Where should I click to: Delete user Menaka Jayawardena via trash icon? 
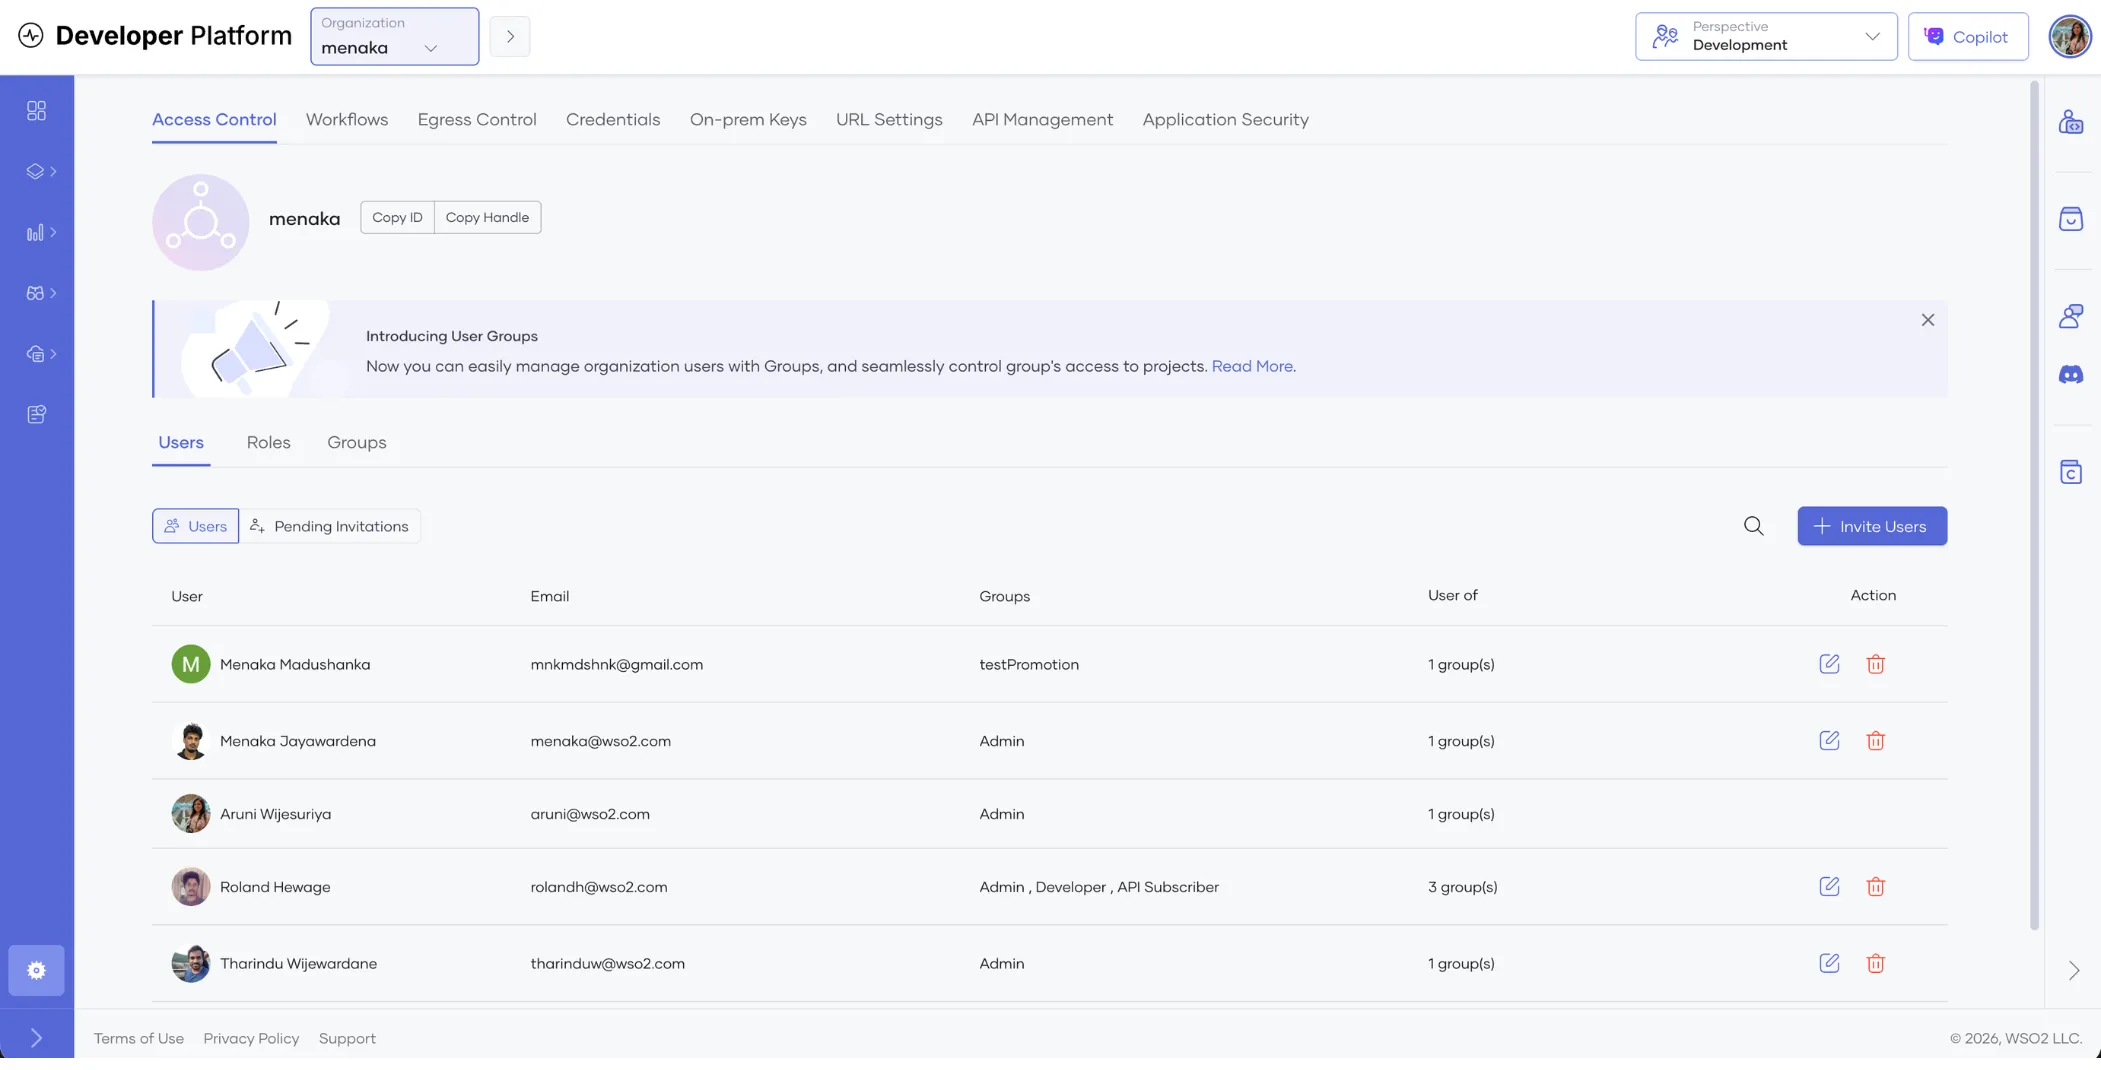point(1875,741)
